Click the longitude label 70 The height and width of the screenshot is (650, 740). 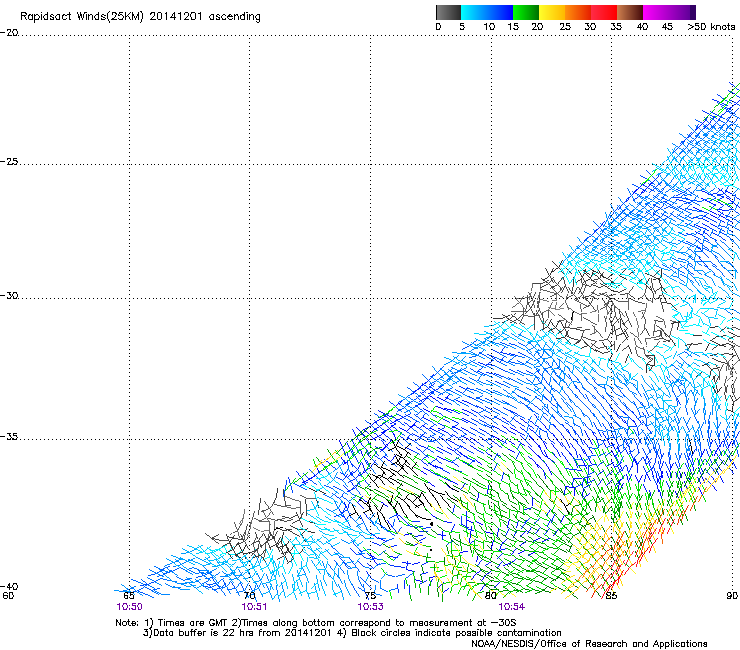(x=250, y=596)
